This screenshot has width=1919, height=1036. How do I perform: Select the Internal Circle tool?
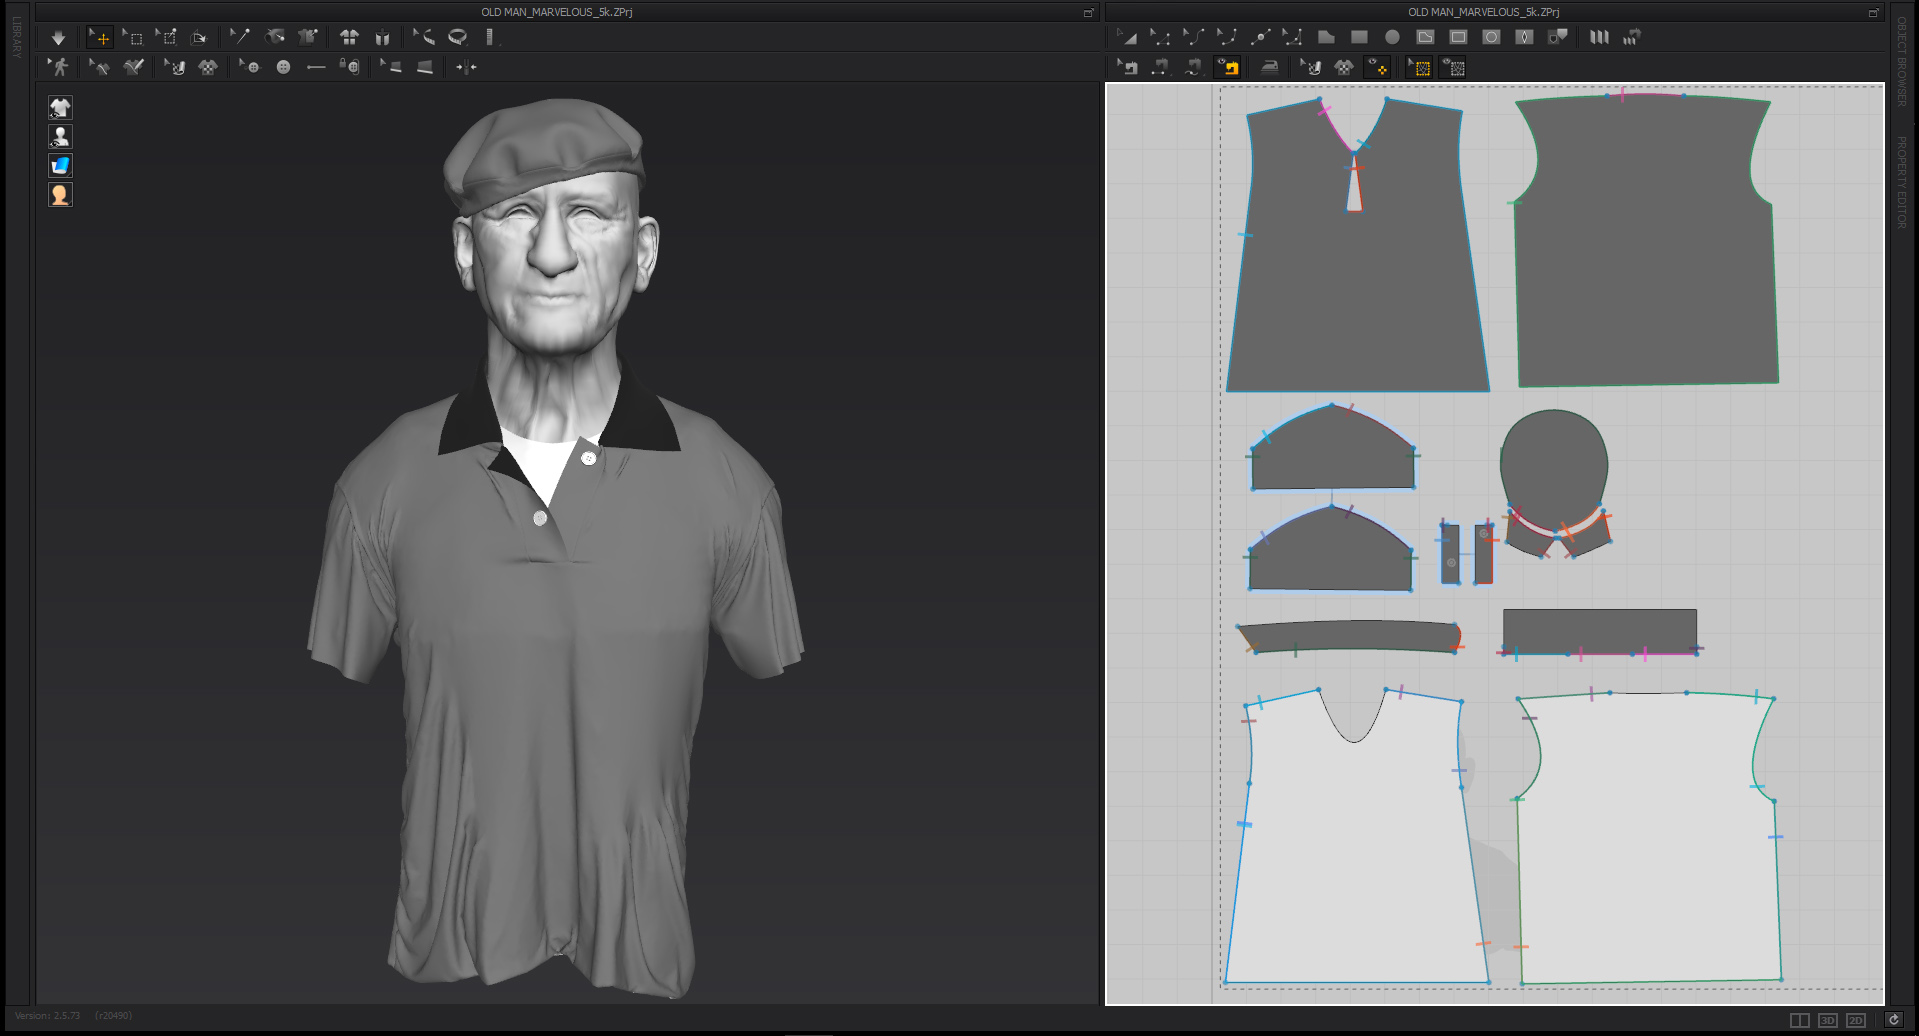coord(1491,37)
